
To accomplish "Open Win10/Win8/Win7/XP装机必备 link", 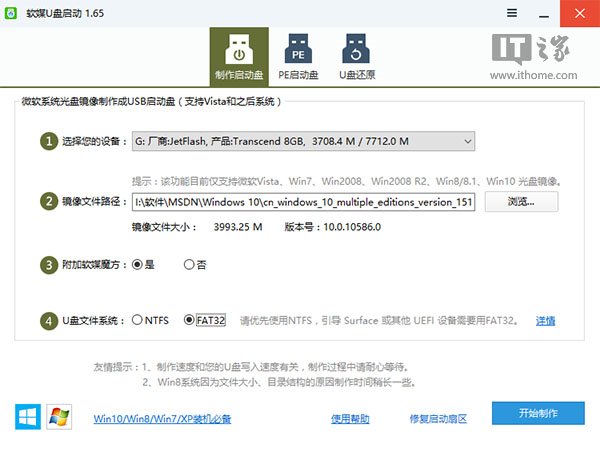I will 162,419.
